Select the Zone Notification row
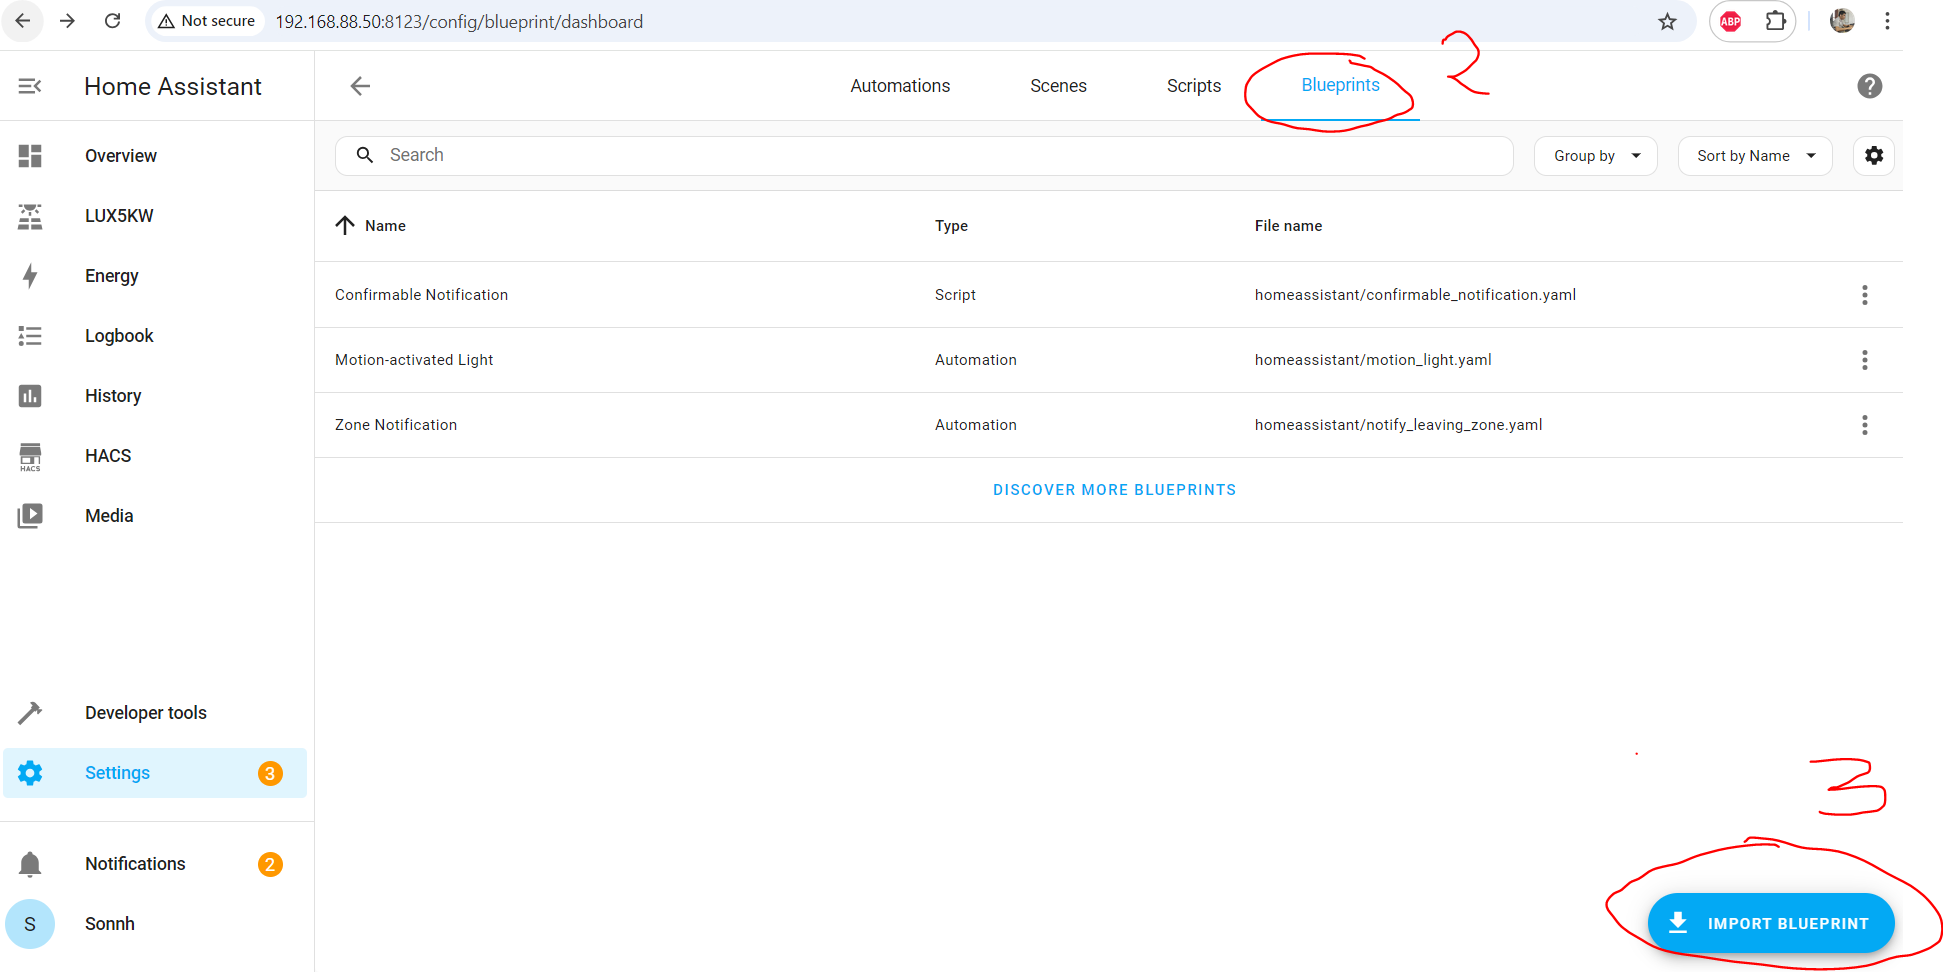The image size is (1943, 972). [x=1108, y=425]
